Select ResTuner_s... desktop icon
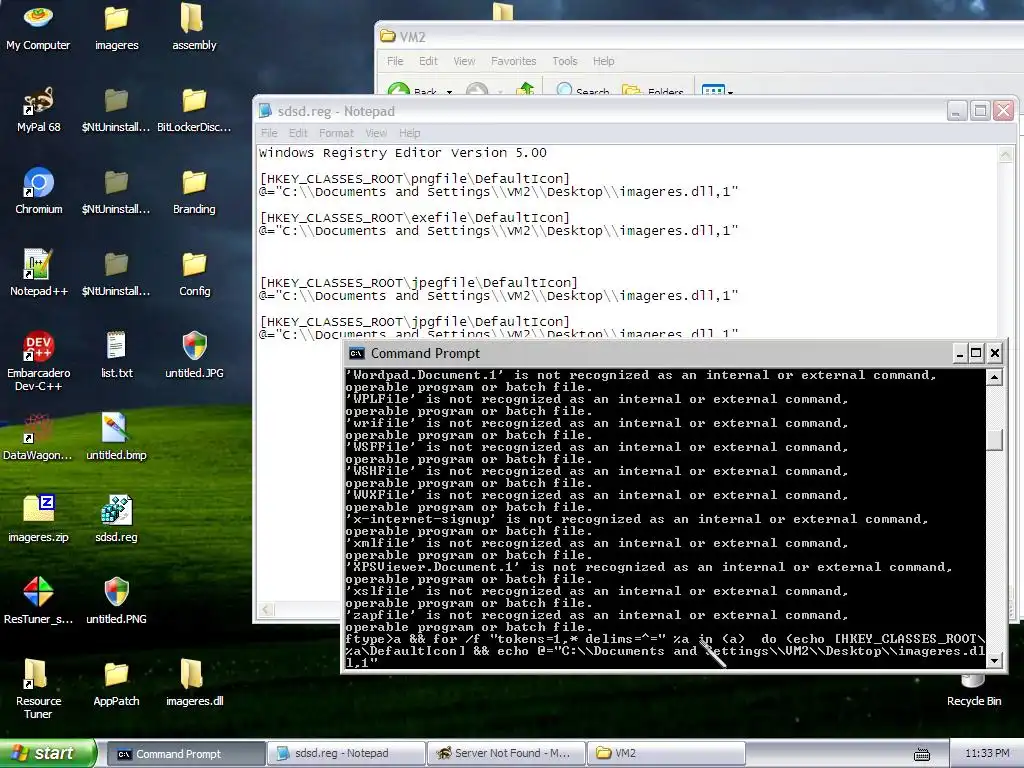Screen dimensions: 1024x768 point(38,601)
